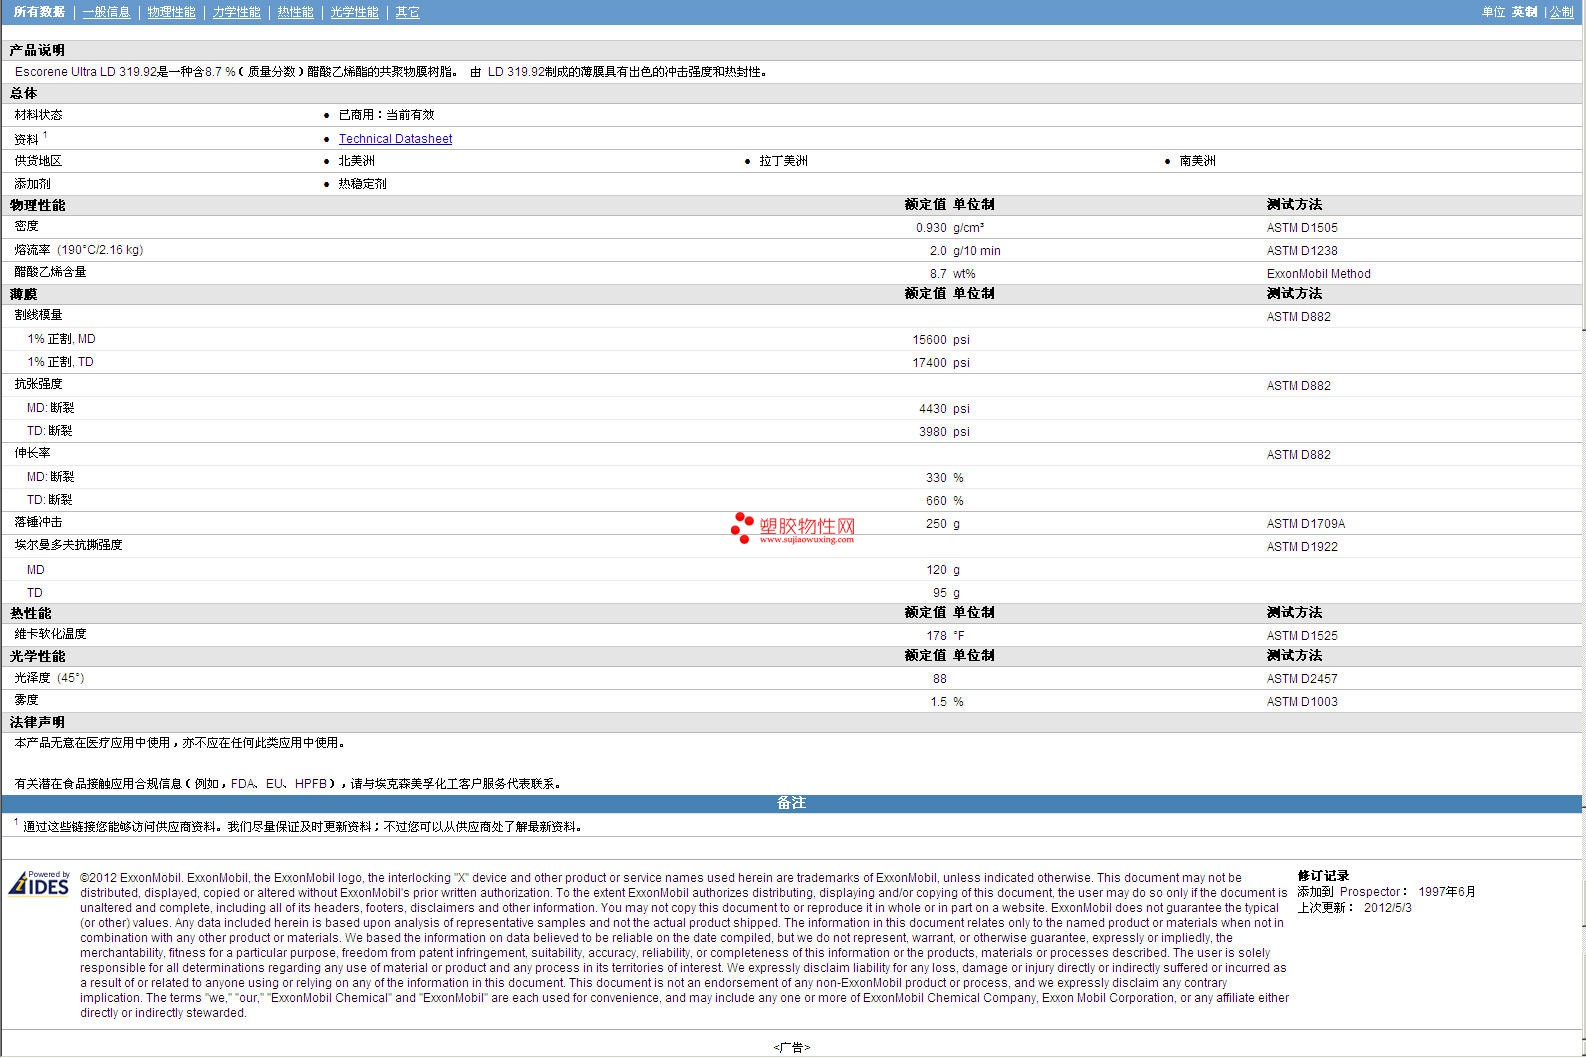Open the 物理性能 tab
The width and height of the screenshot is (1586, 1058).
tap(171, 12)
